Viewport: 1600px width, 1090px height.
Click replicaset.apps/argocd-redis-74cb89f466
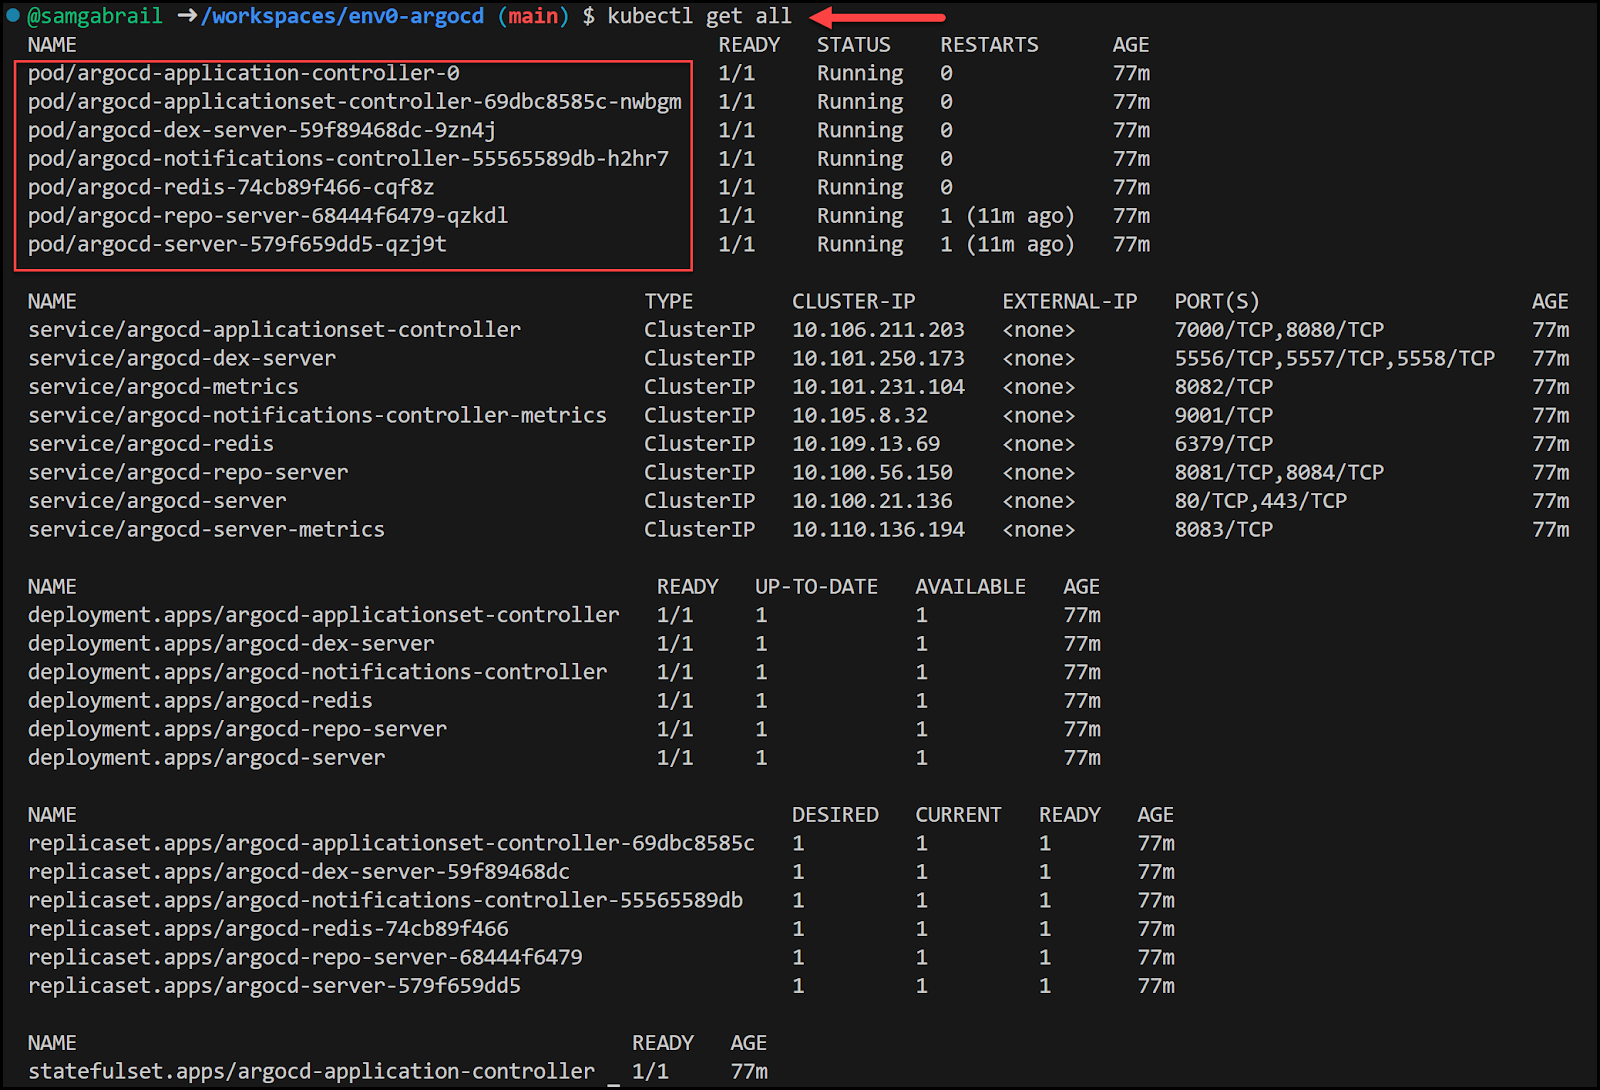click(268, 929)
